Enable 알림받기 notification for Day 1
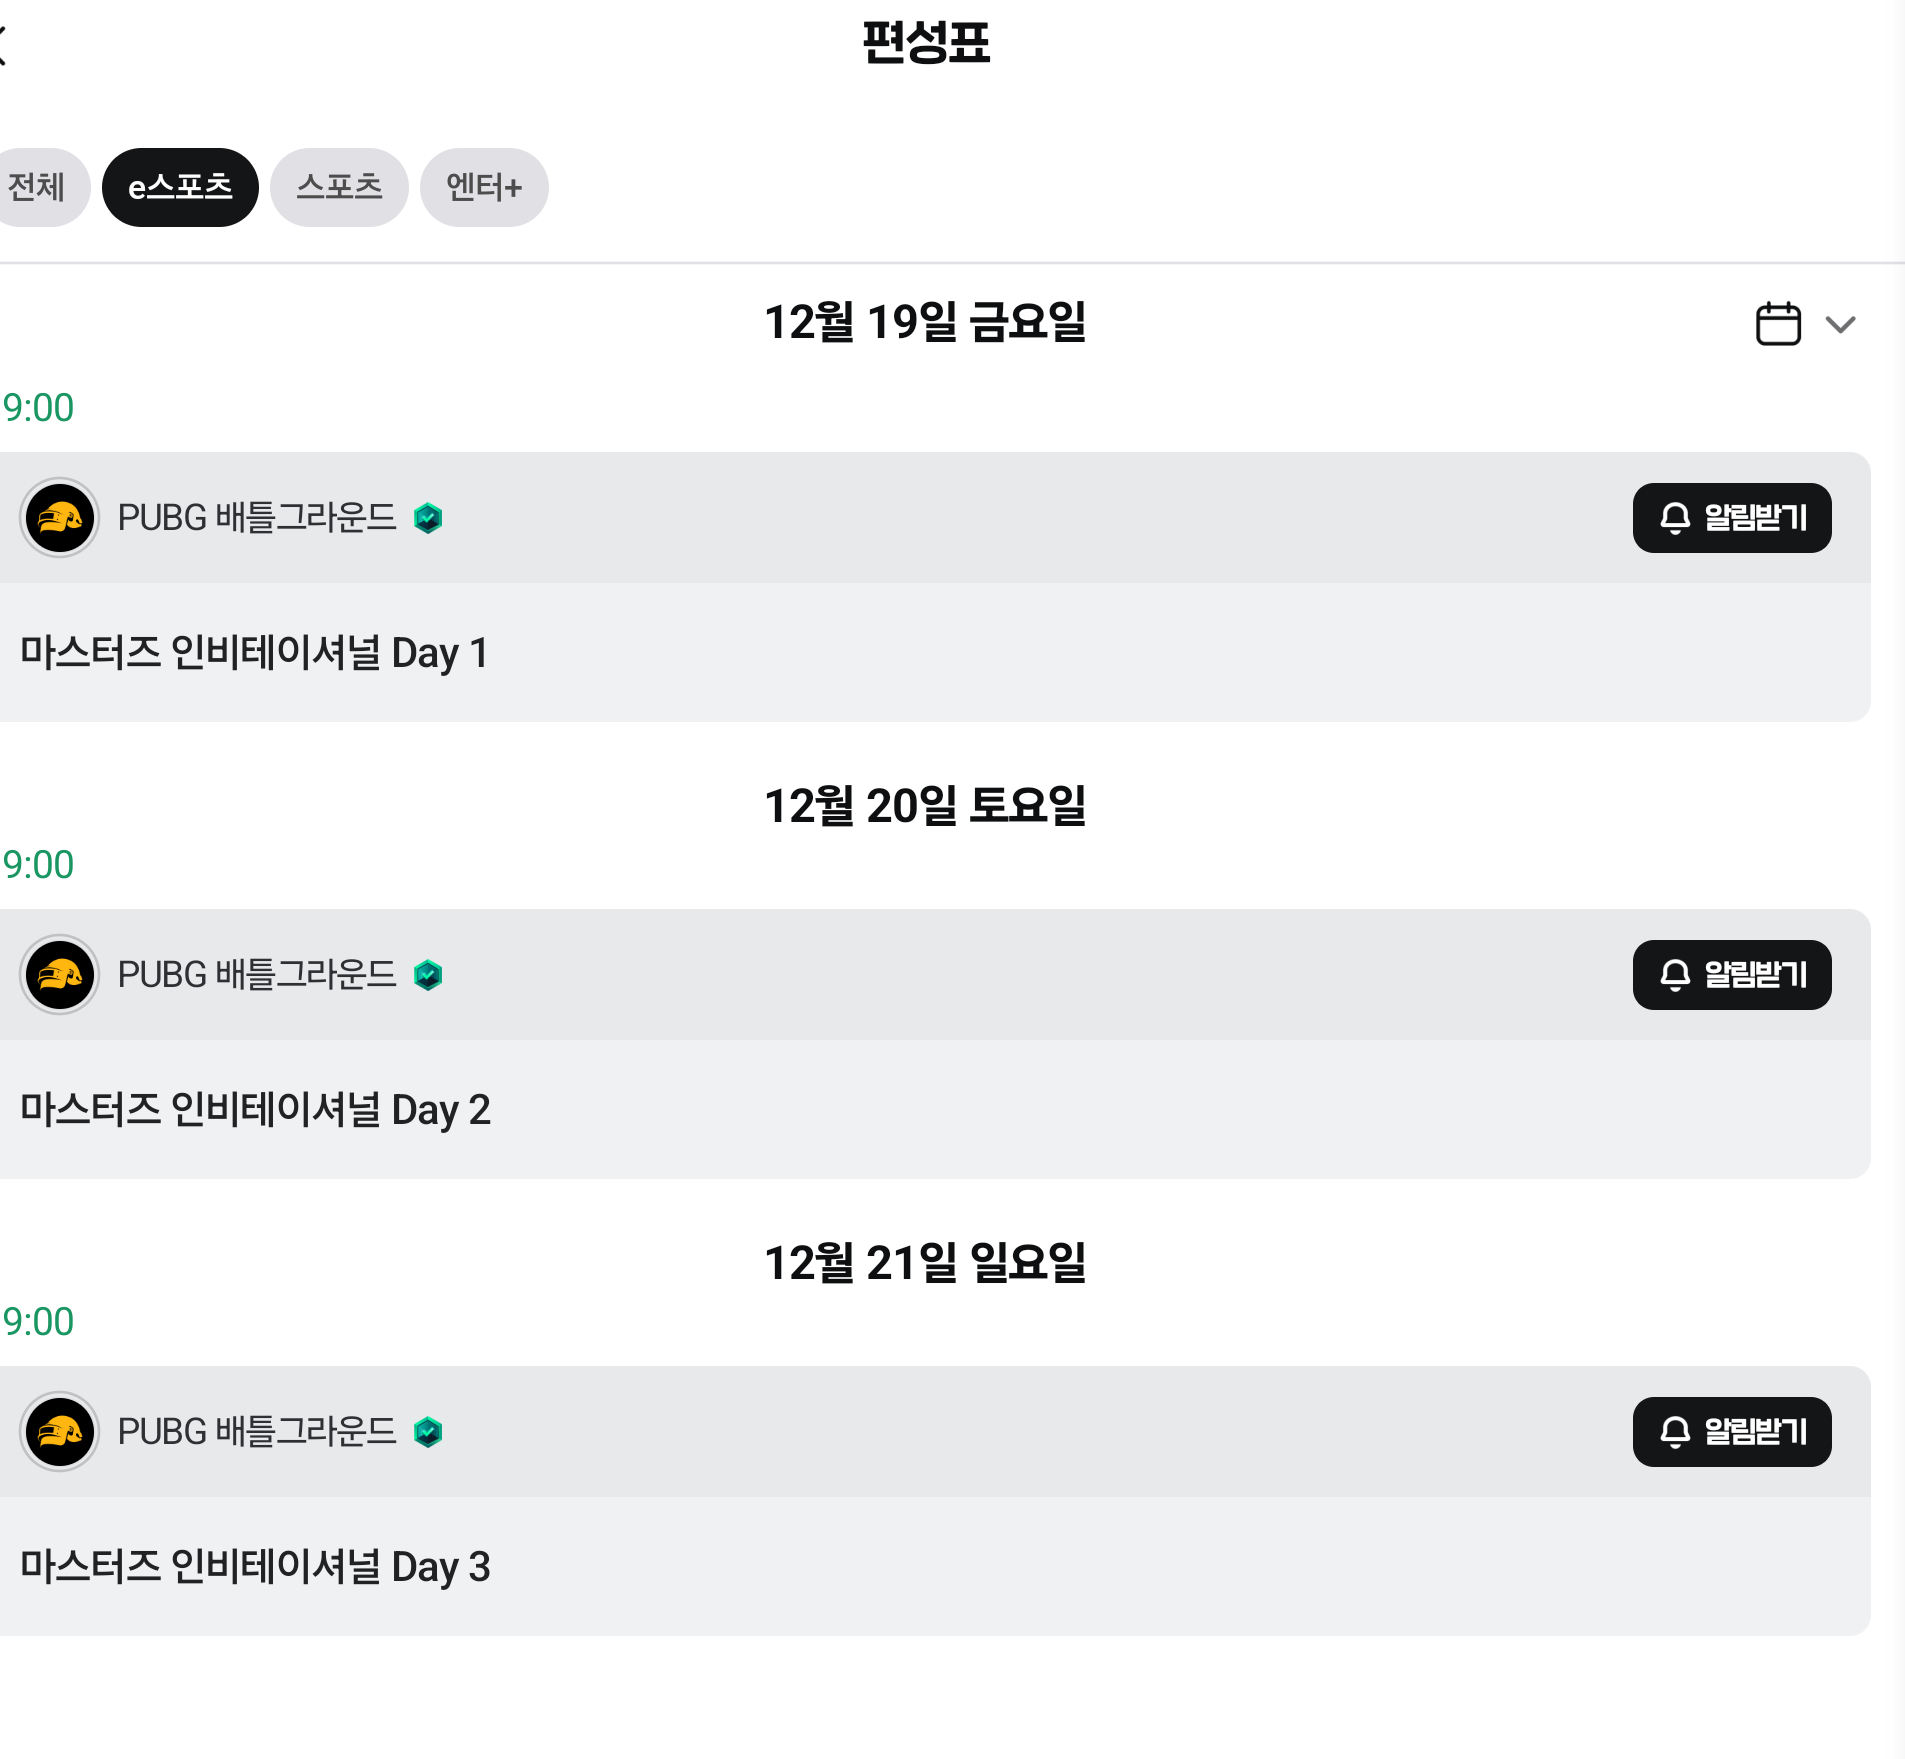This screenshot has height=1759, width=1905. (x=1731, y=518)
